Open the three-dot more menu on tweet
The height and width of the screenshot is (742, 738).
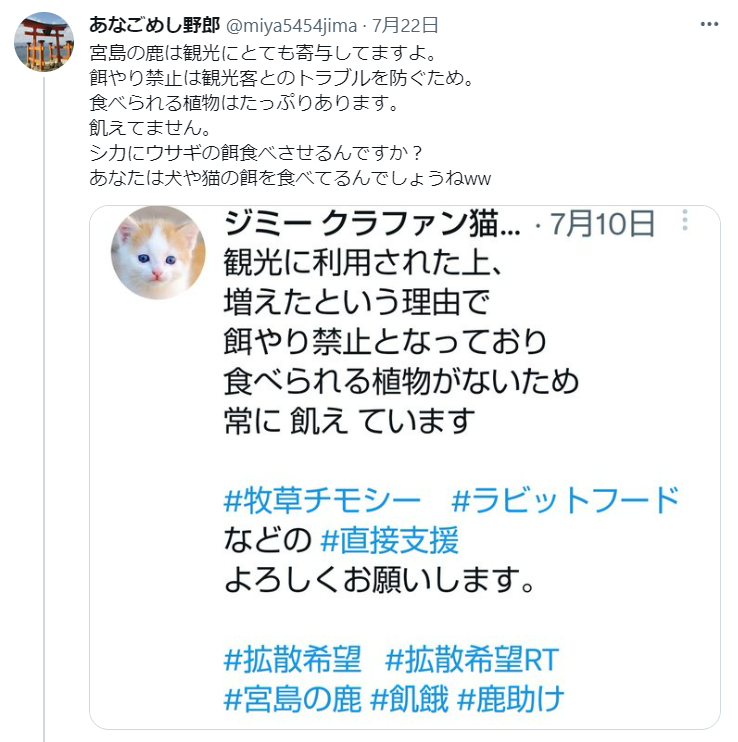point(709,24)
